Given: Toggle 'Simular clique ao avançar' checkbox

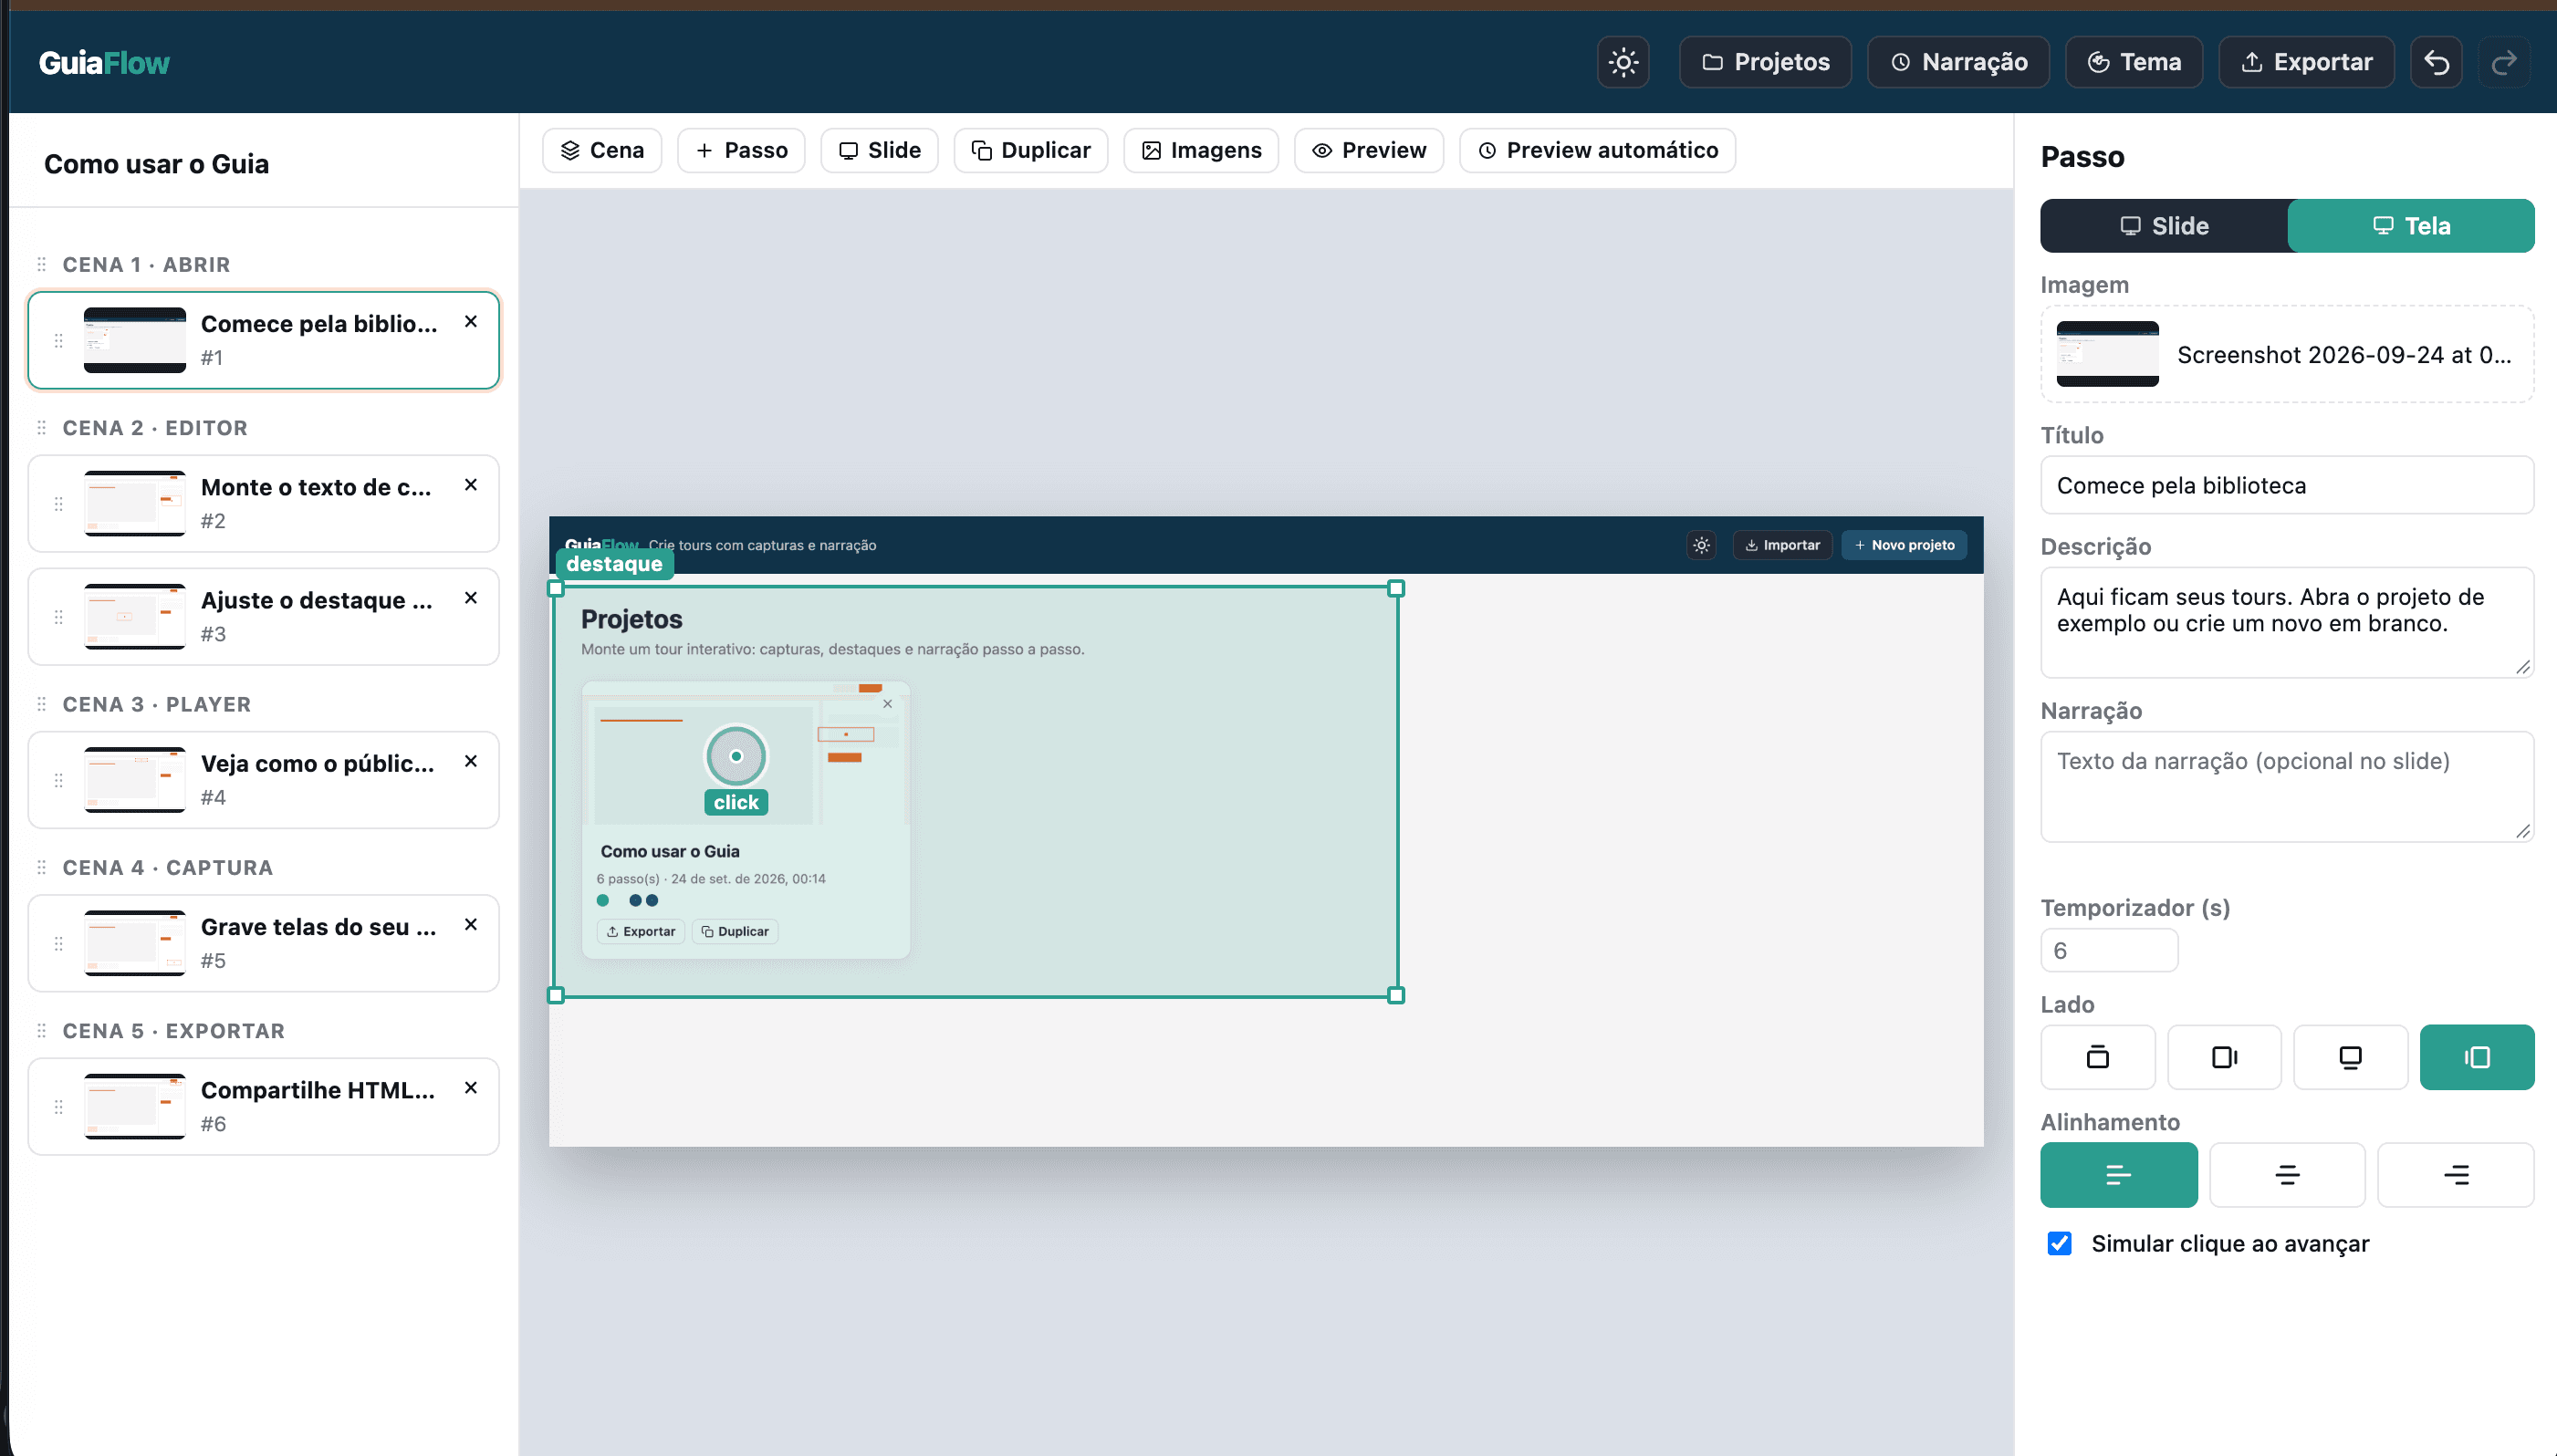Looking at the screenshot, I should pos(2059,1243).
